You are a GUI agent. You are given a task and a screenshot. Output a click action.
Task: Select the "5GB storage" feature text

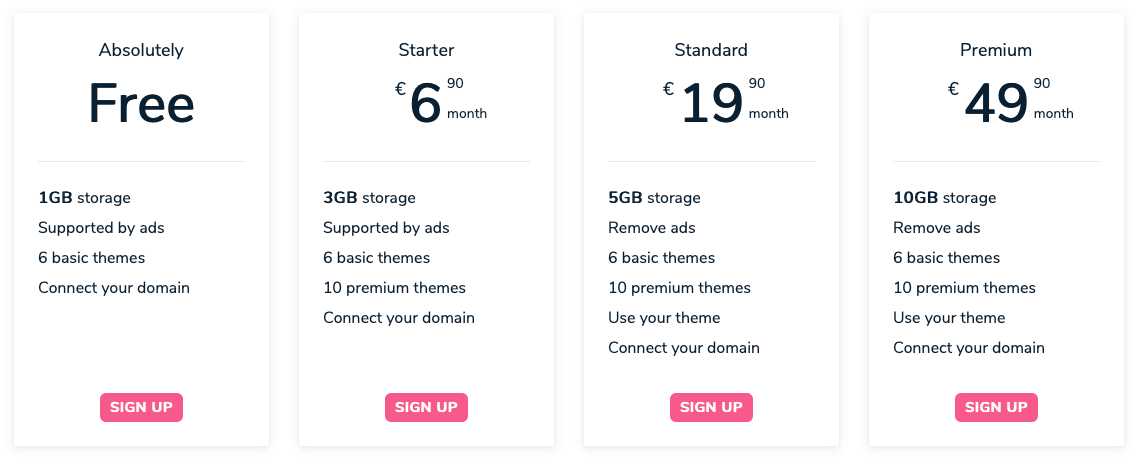(654, 198)
